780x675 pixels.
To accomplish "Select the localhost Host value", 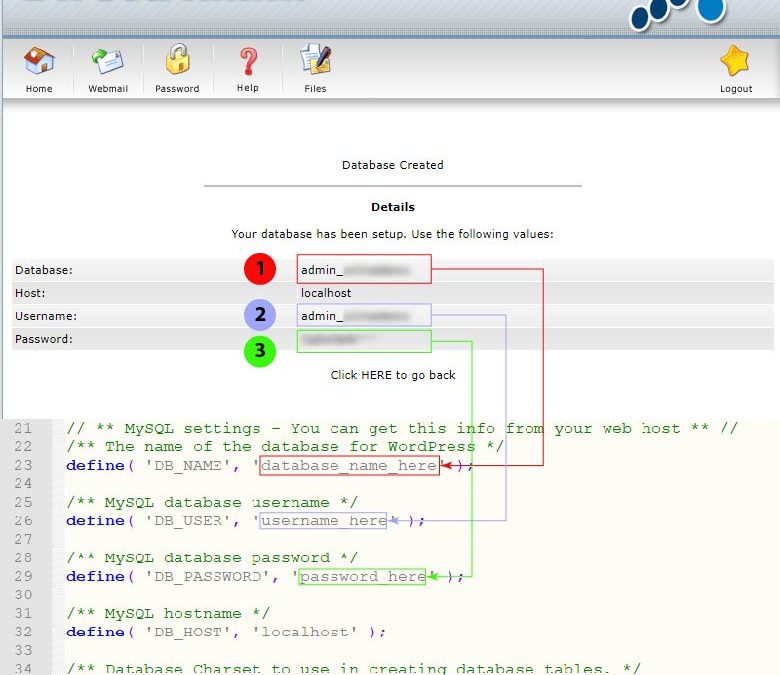I will pos(326,293).
